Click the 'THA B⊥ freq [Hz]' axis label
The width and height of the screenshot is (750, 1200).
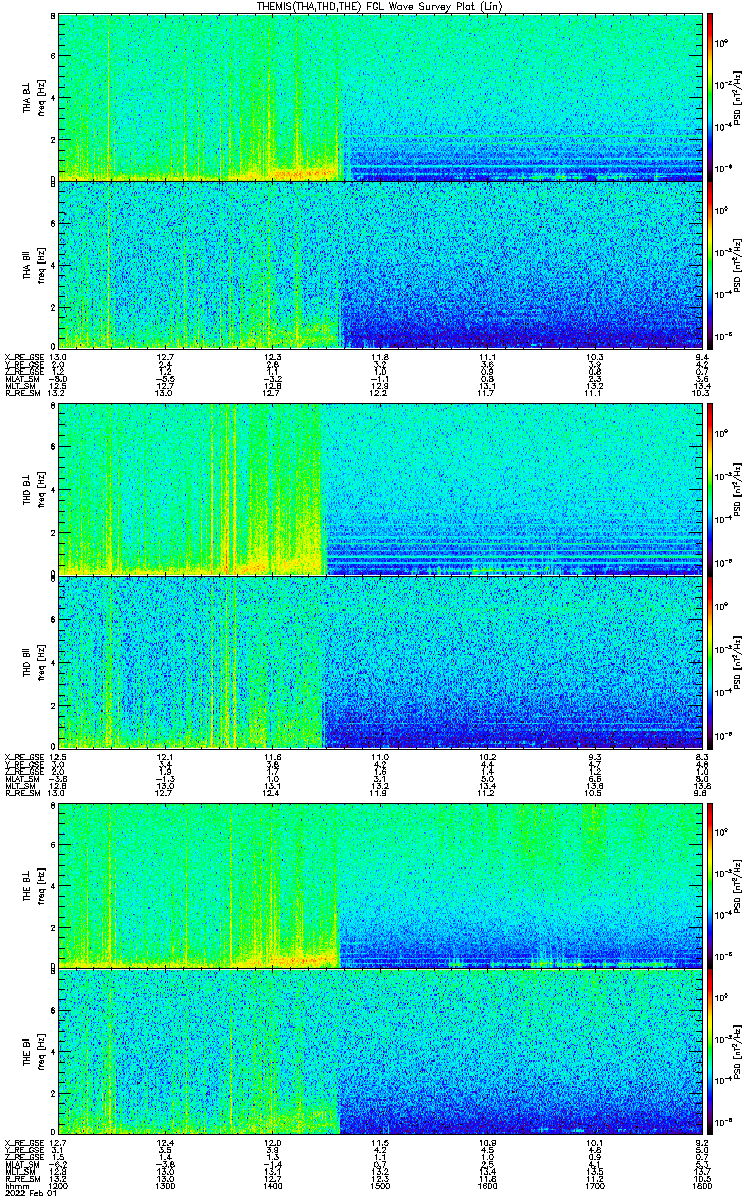35,98
